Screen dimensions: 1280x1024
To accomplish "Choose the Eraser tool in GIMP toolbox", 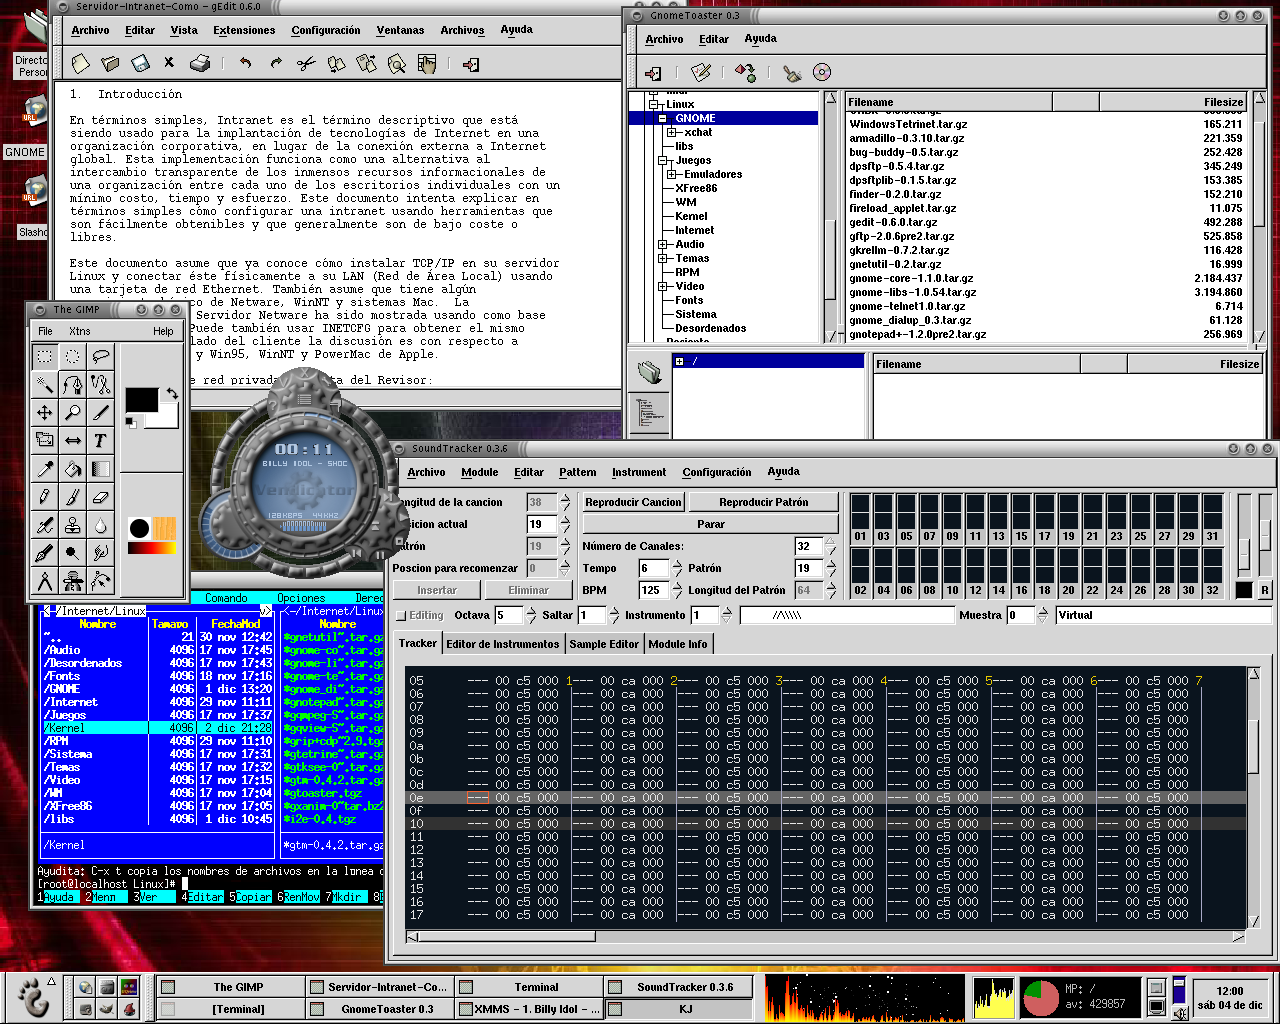I will (x=100, y=496).
